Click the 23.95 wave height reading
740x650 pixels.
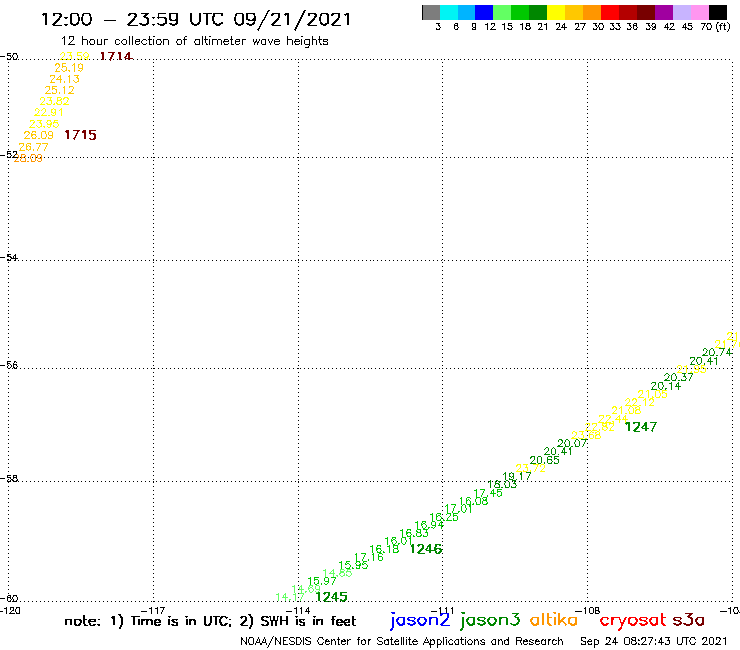[x=44, y=124]
